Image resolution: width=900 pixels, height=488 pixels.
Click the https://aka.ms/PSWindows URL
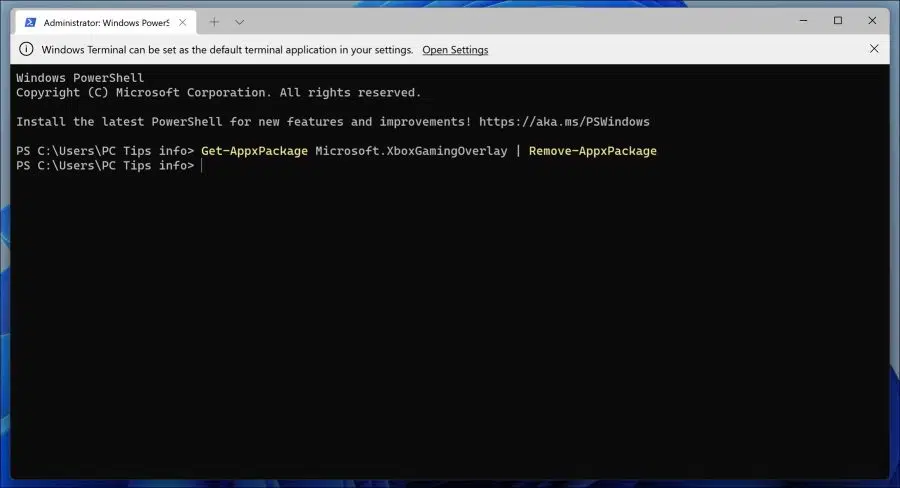[564, 122]
